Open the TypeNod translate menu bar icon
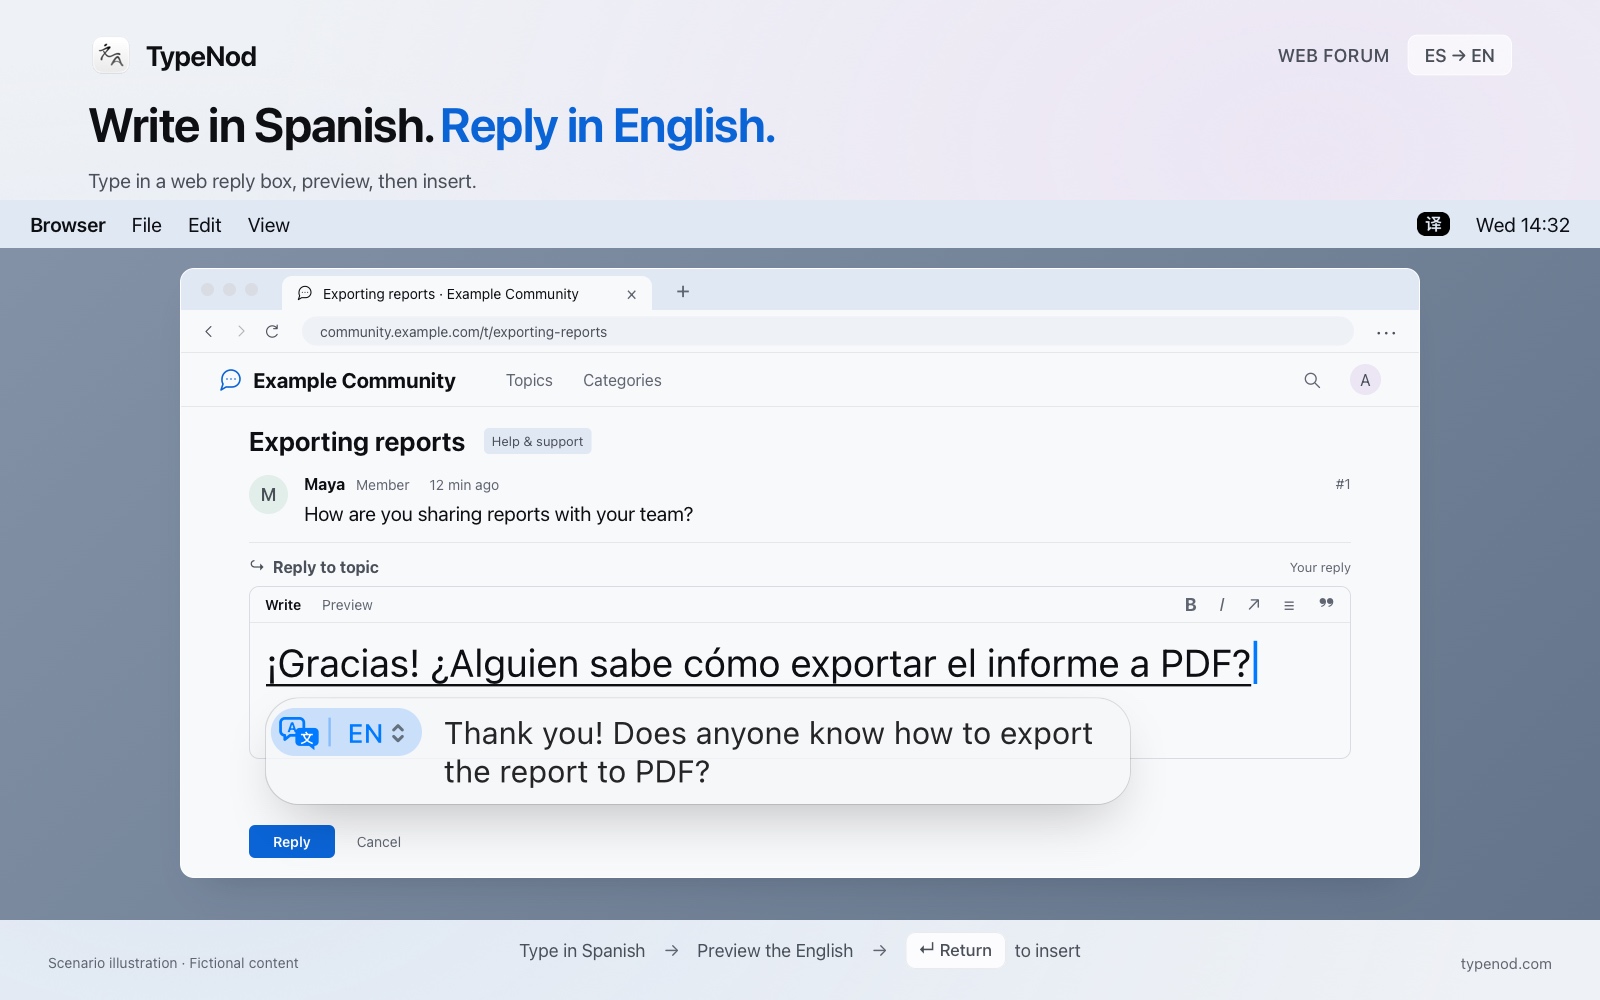This screenshot has width=1600, height=1000. point(1433,224)
